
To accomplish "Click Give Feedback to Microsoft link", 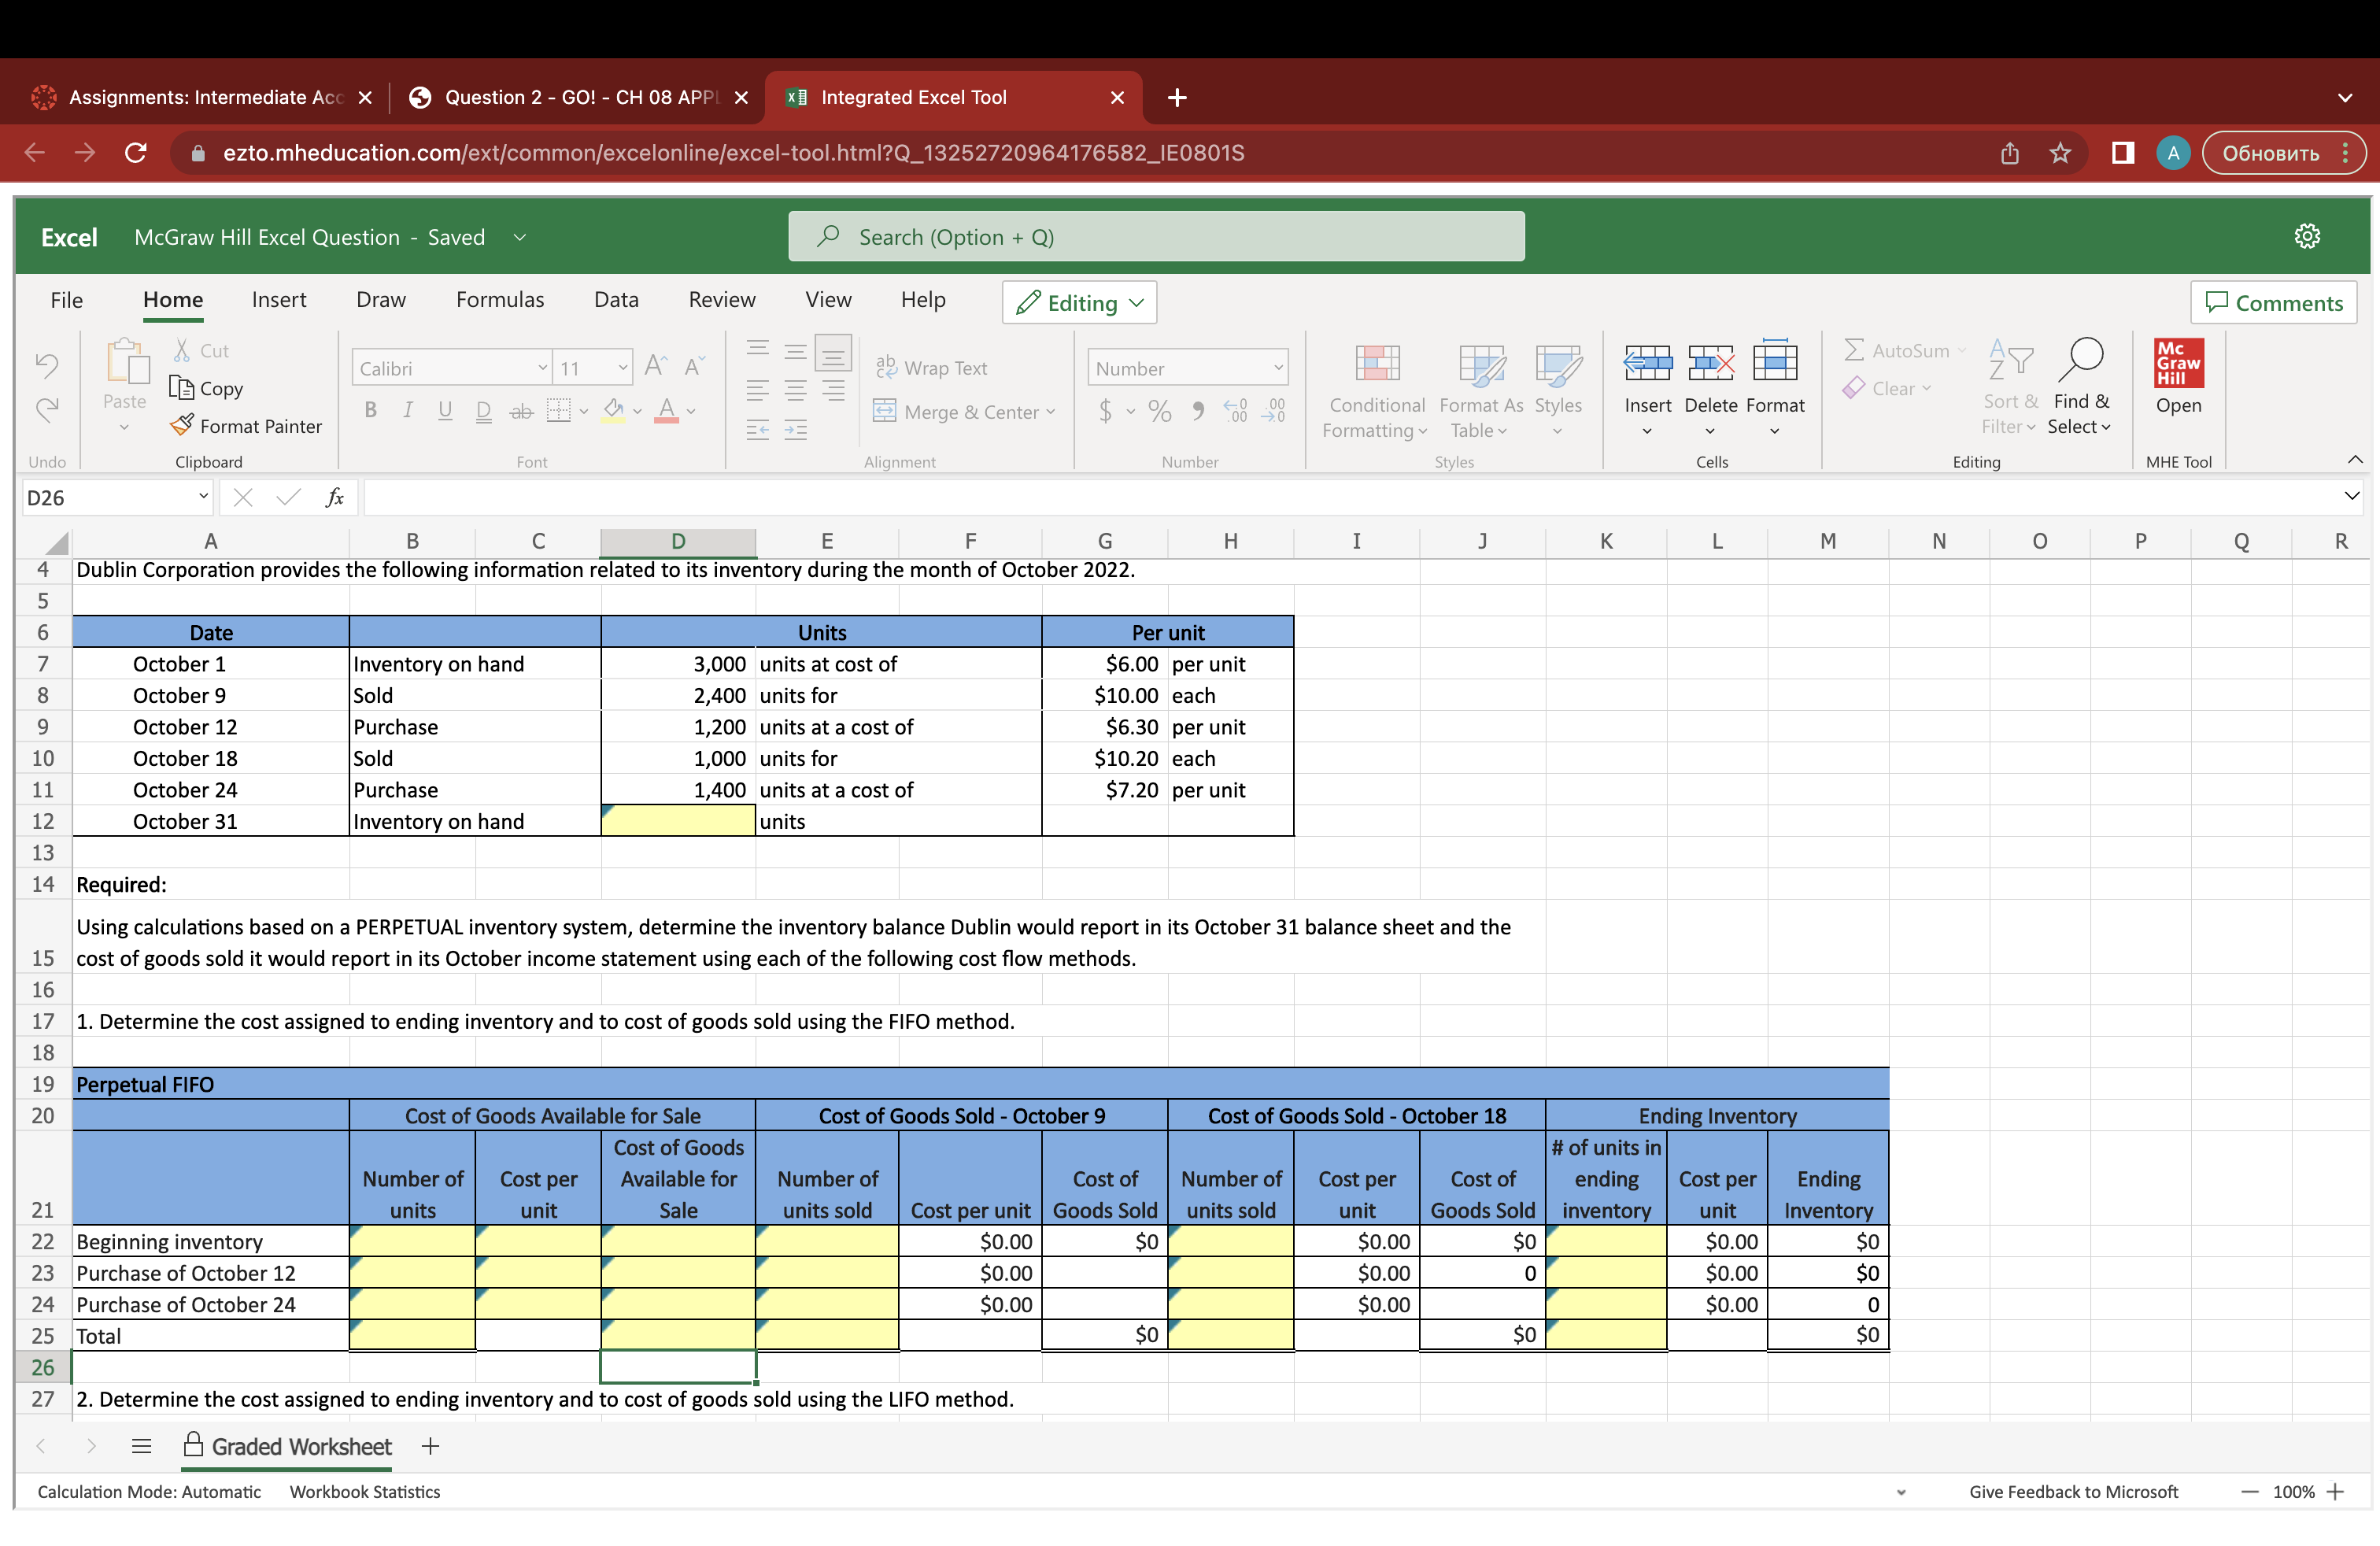I will click(x=2073, y=1491).
